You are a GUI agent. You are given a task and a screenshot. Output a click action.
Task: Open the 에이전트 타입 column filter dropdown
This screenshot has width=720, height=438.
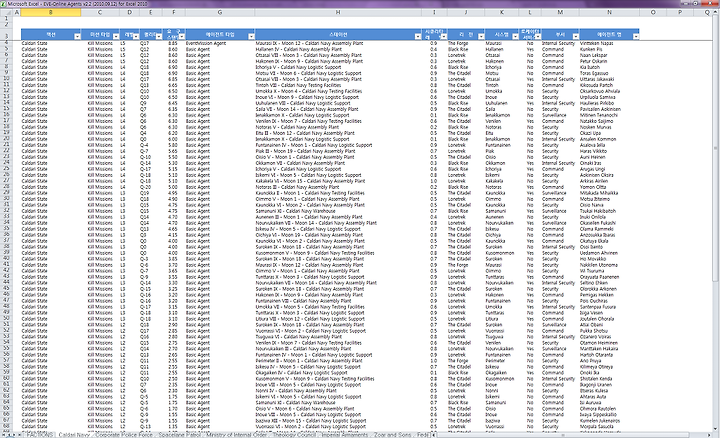point(251,36)
